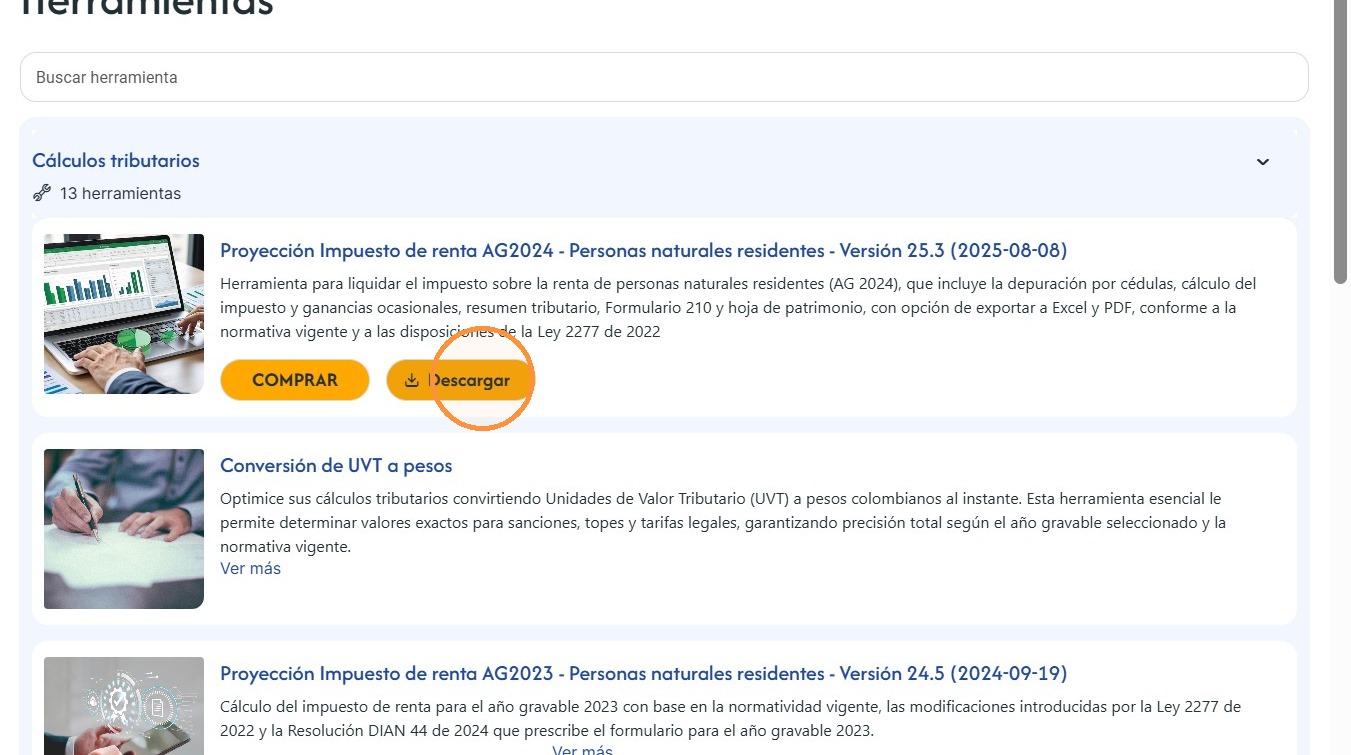Click the Descargar button label
This screenshot has width=1351, height=755.
click(x=469, y=380)
